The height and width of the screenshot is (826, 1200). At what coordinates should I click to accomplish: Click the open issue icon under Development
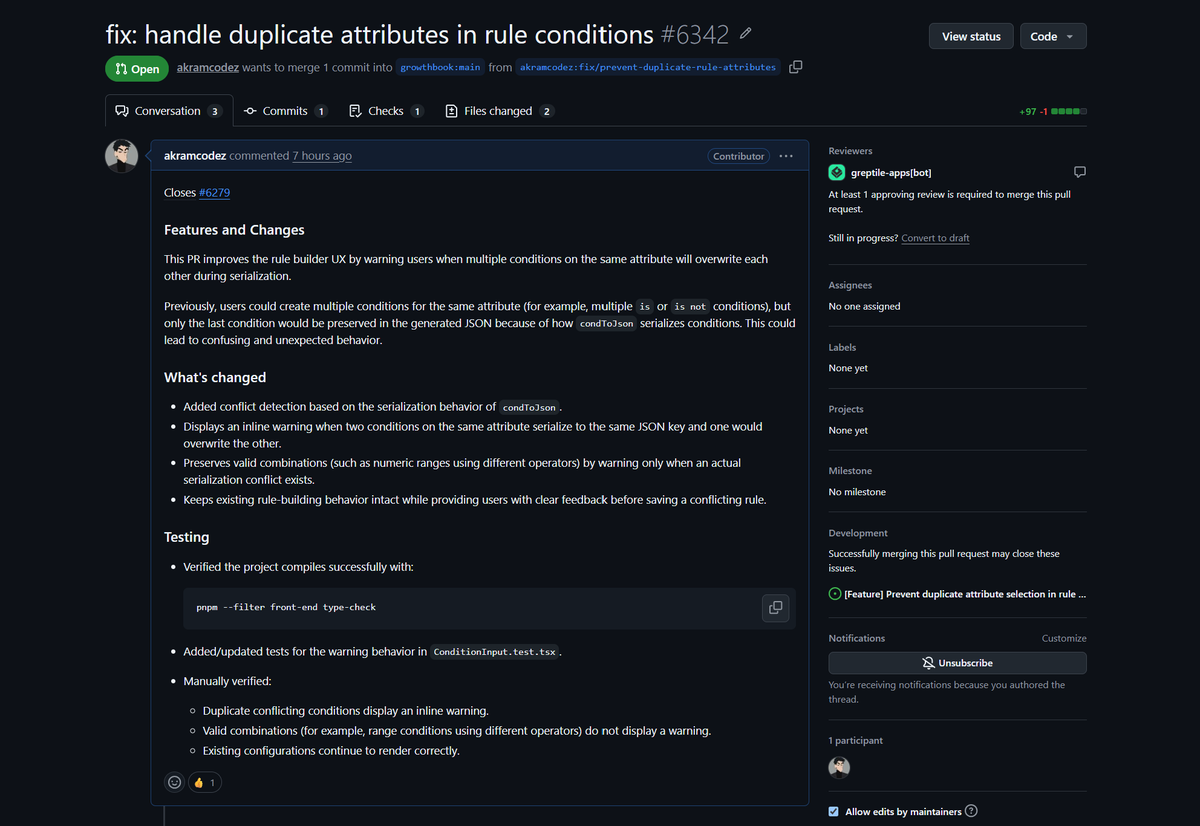[x=835, y=594]
